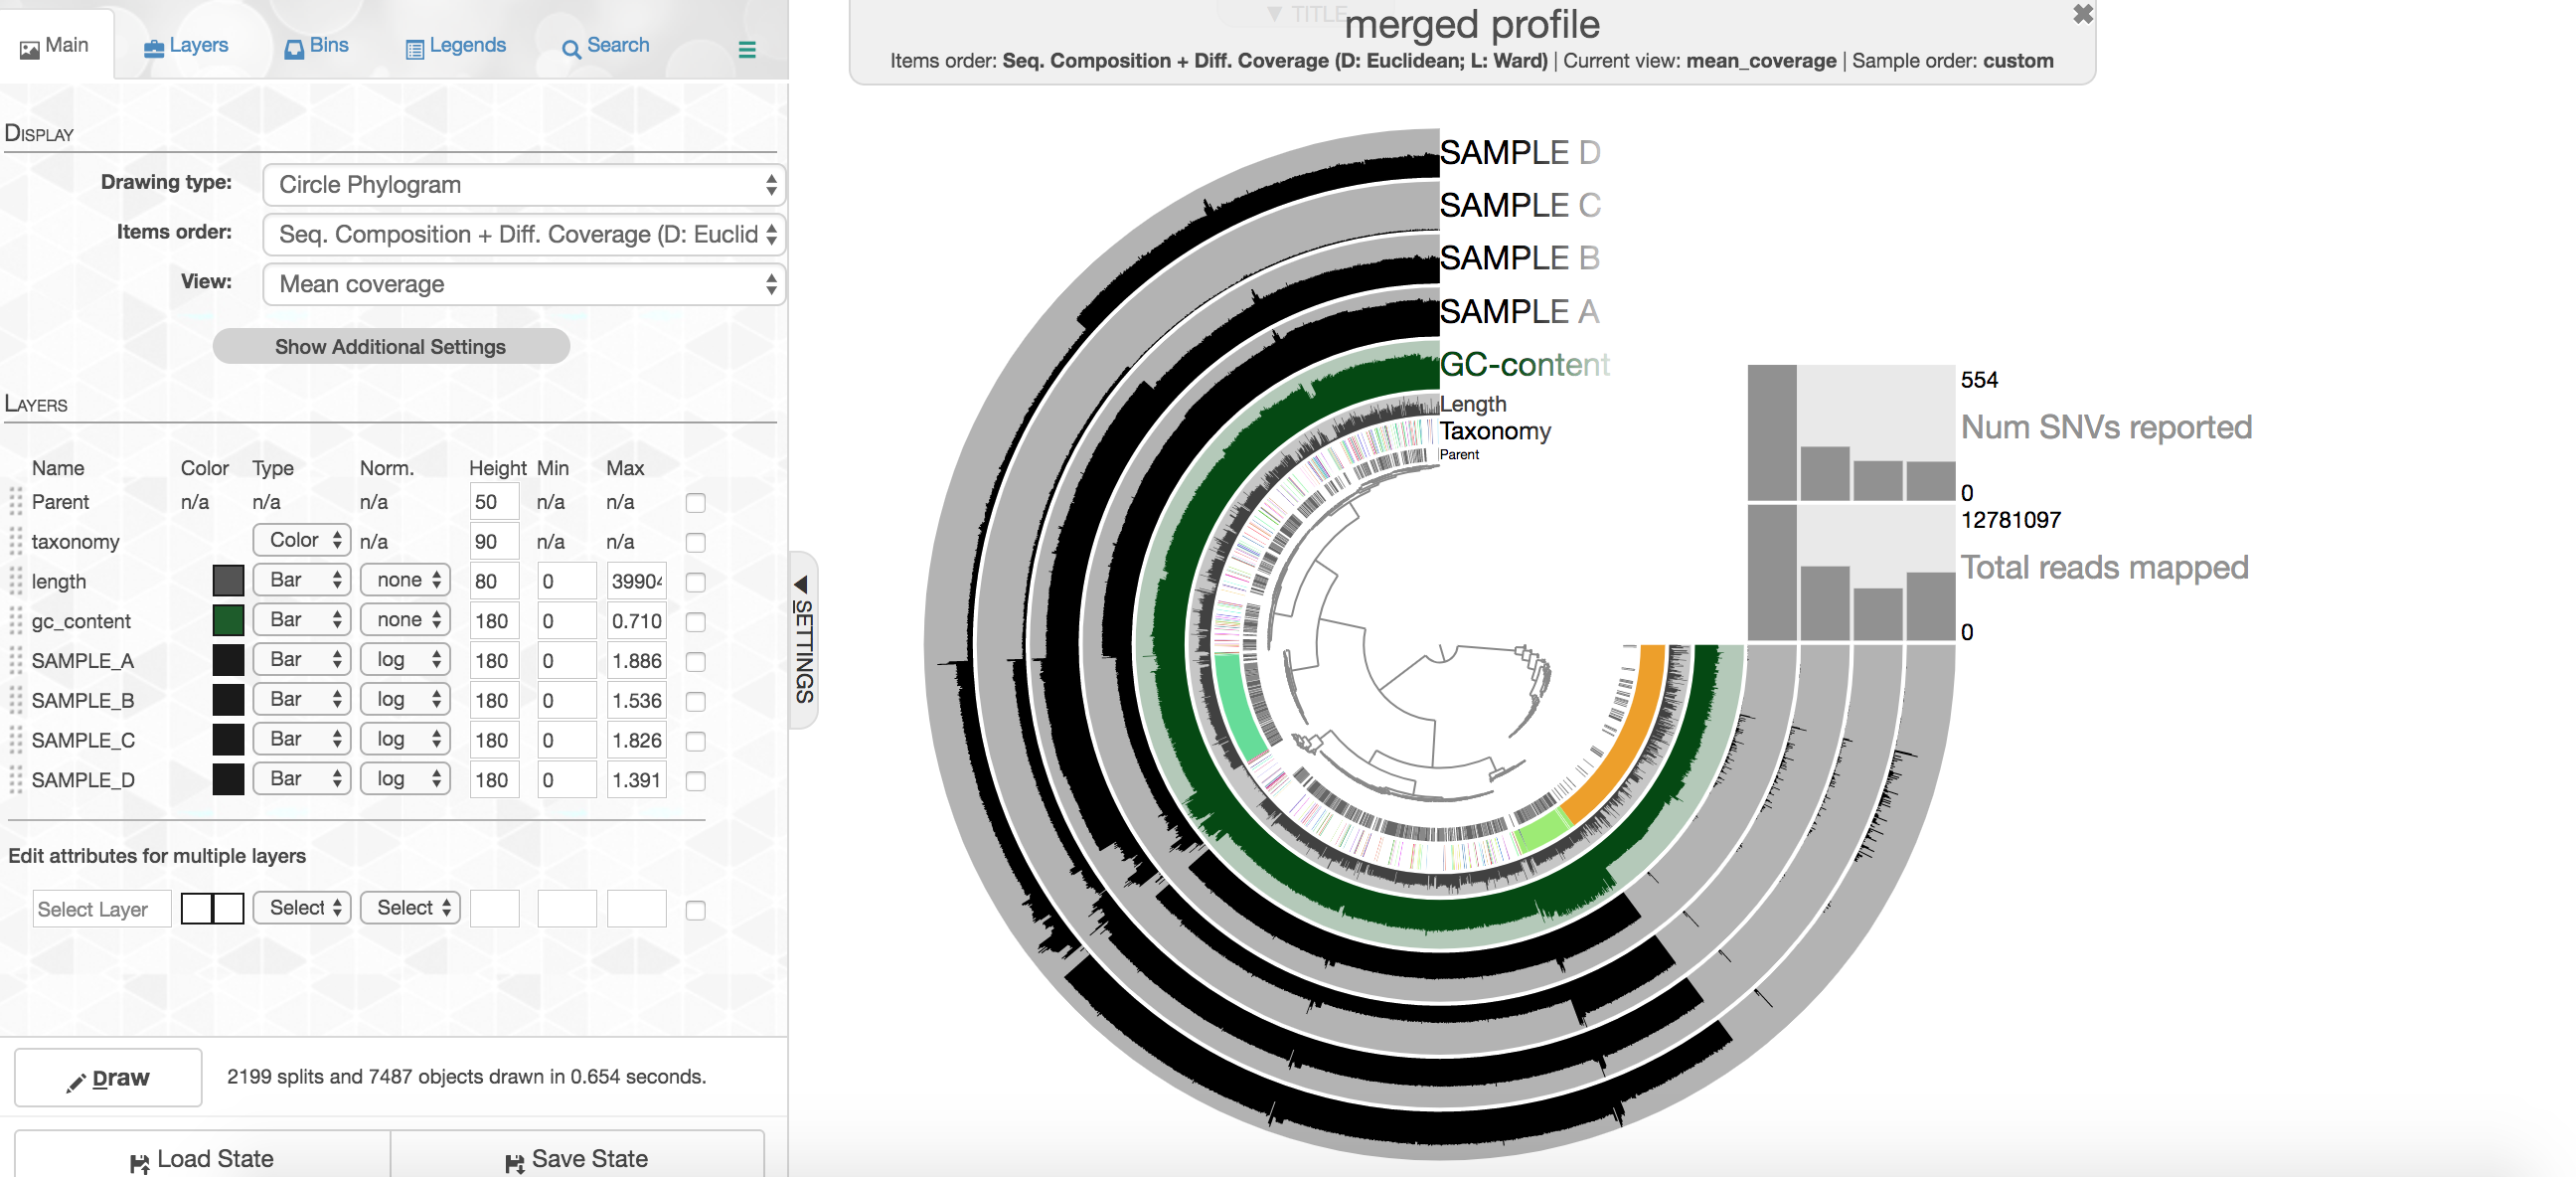Expand the View Mean coverage dropdown
The image size is (2576, 1177).
(523, 284)
